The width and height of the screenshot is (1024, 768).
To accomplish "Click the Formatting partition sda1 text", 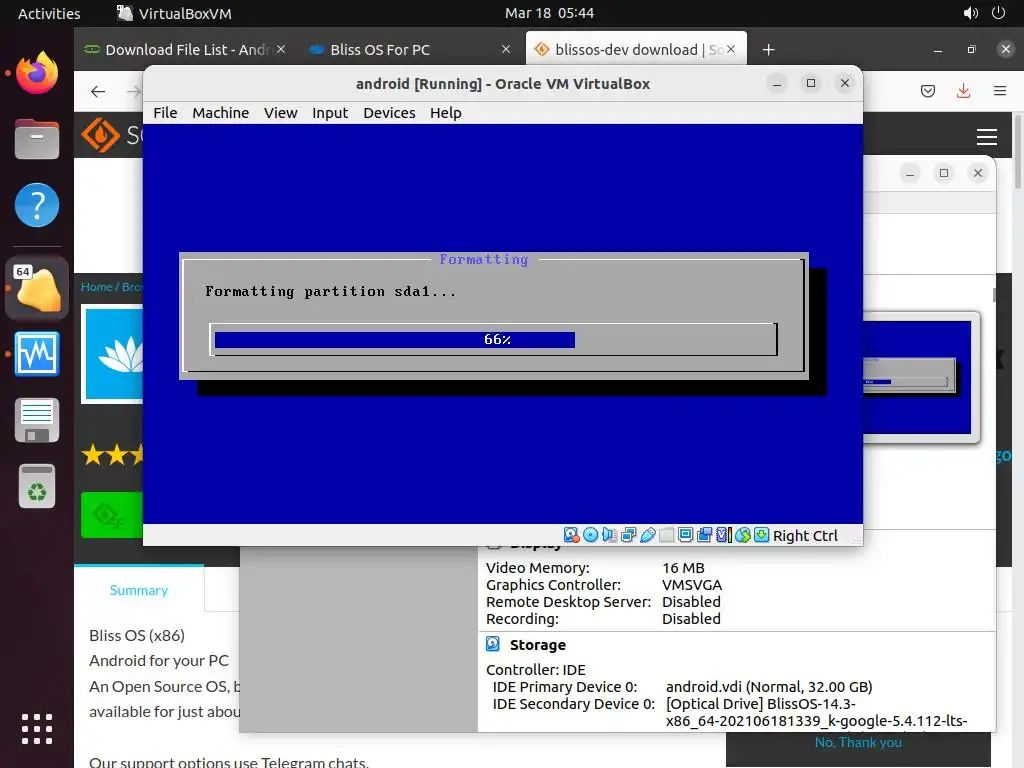I will (330, 292).
